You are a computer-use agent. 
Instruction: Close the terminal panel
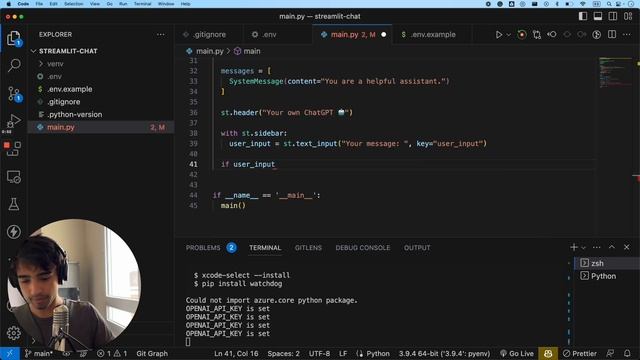click(x=627, y=247)
